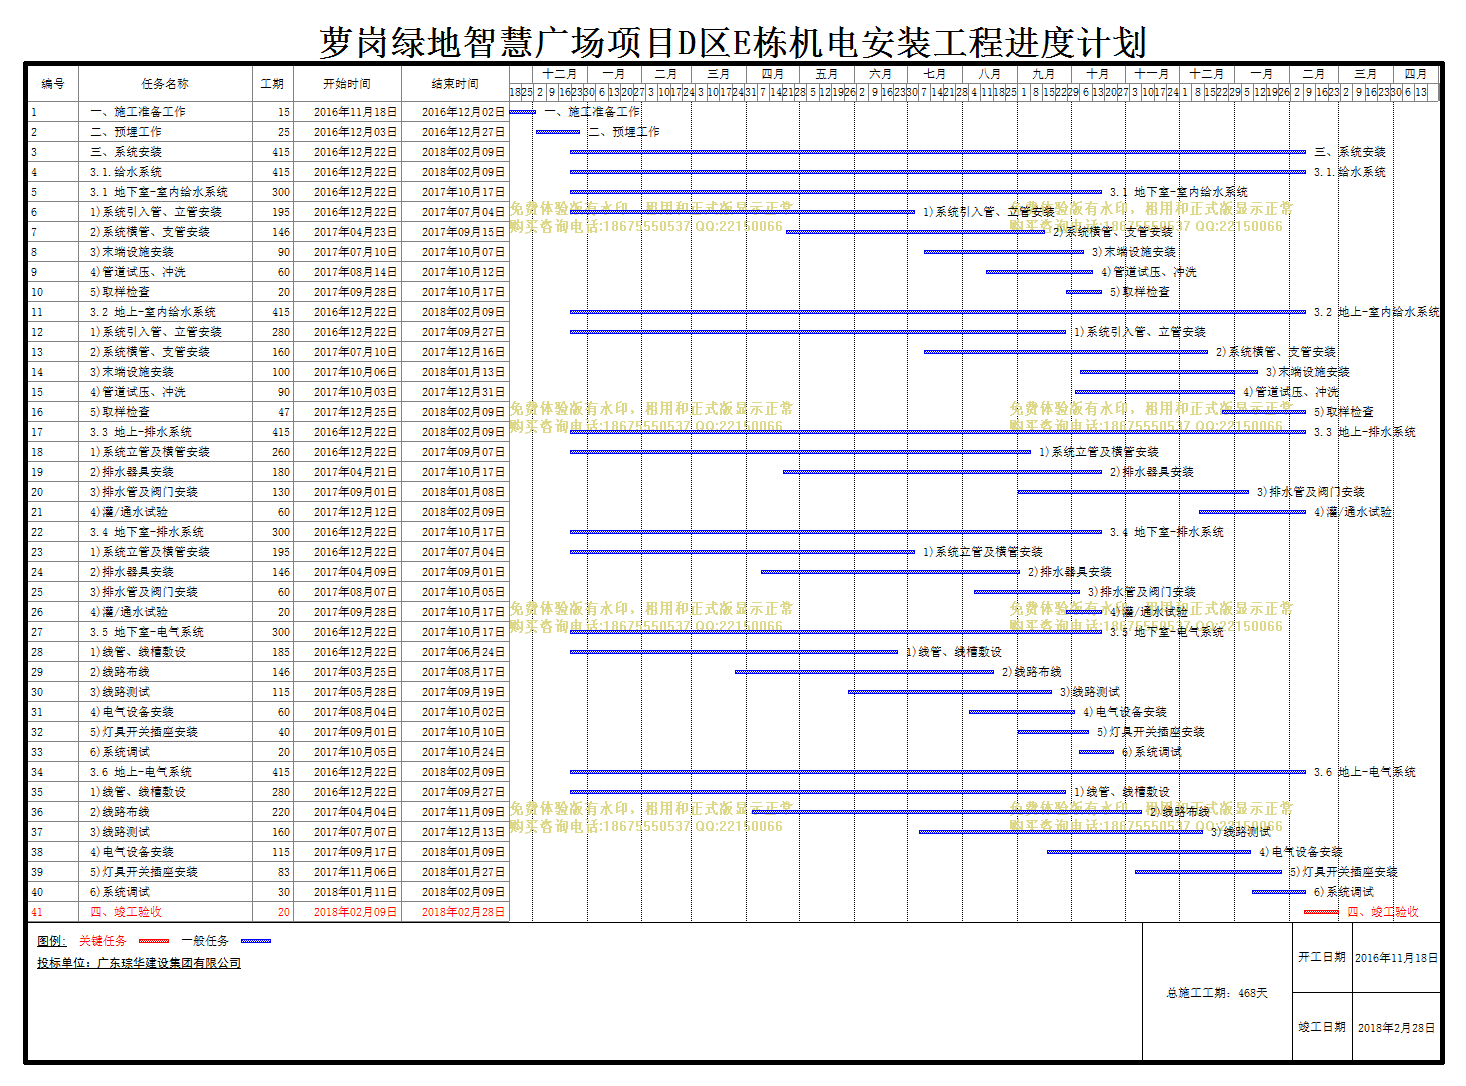Click the Gantt bar for 二、预埋工作

pos(558,132)
